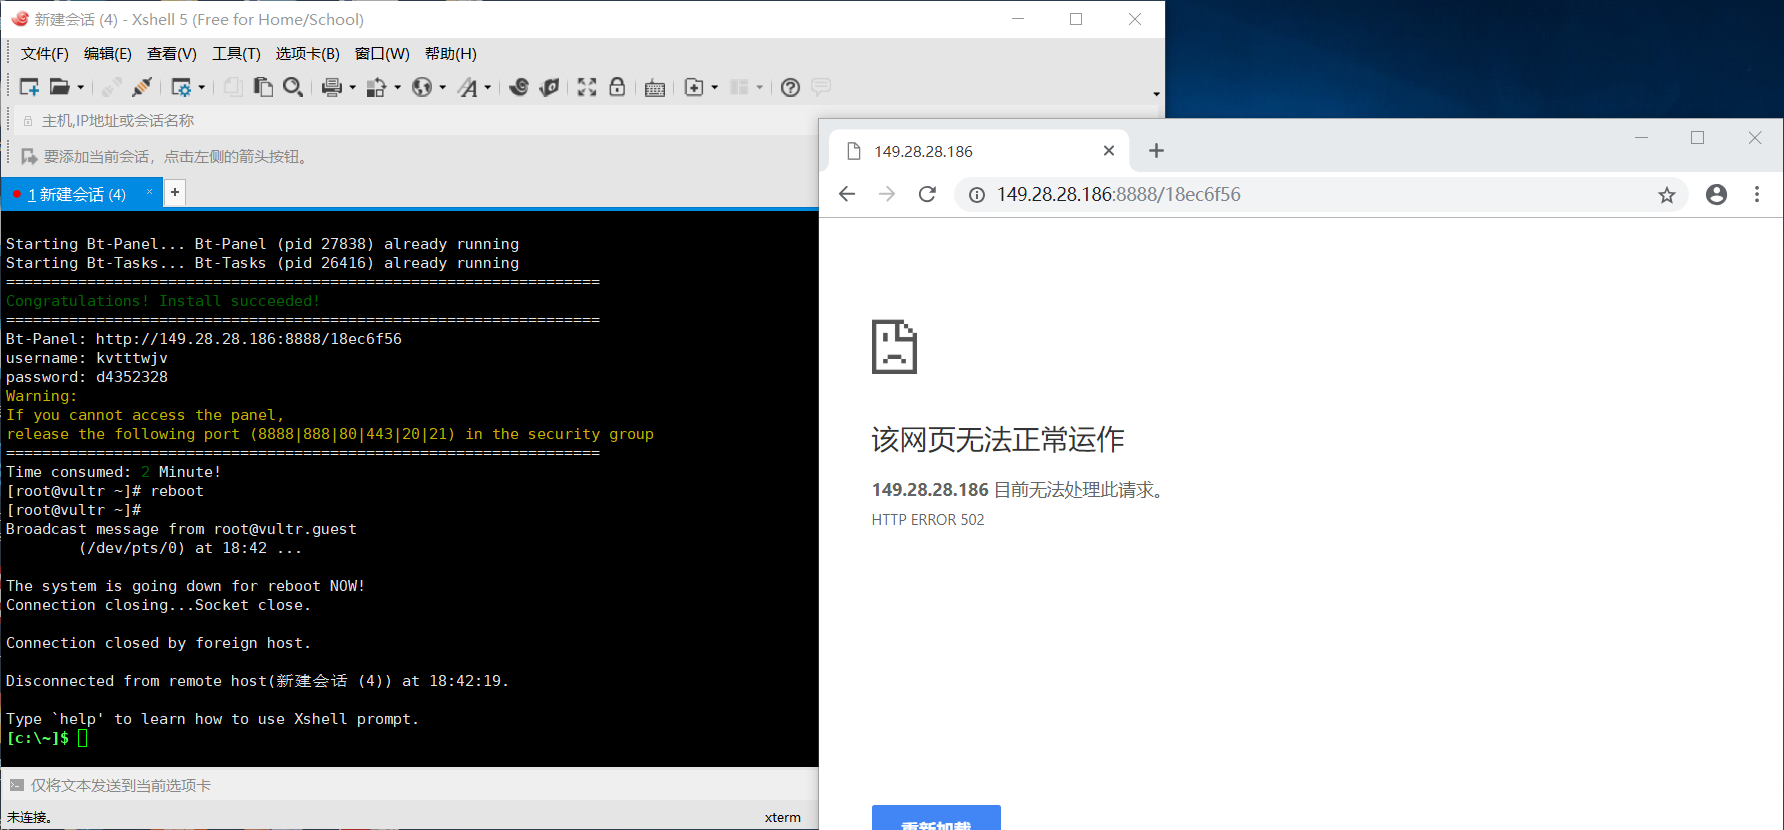Screen dimensions: 1784x830
Task: Close the 新建会话 (4) session tab
Action: 149,192
